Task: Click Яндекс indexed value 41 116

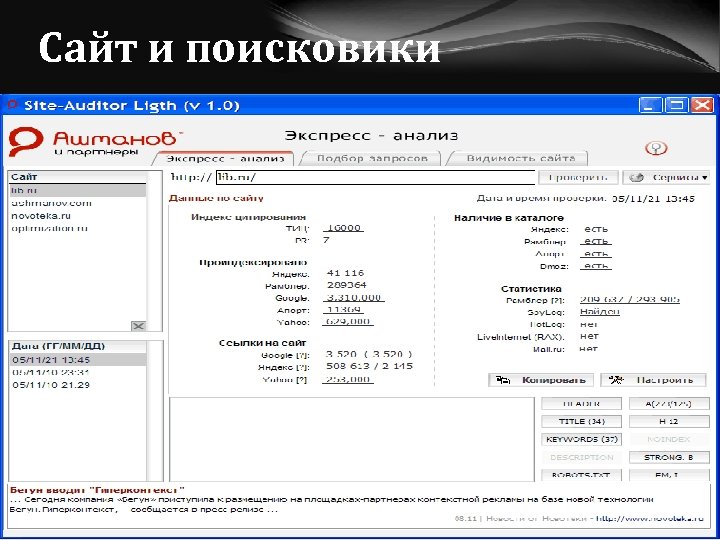Action: [345, 273]
